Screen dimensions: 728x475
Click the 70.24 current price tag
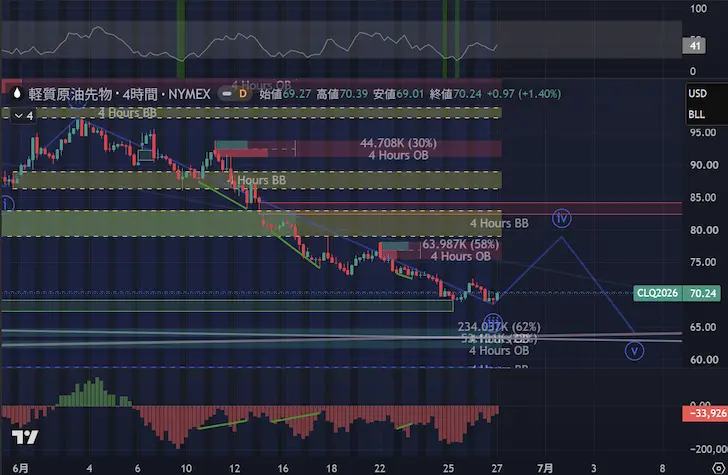tap(702, 293)
